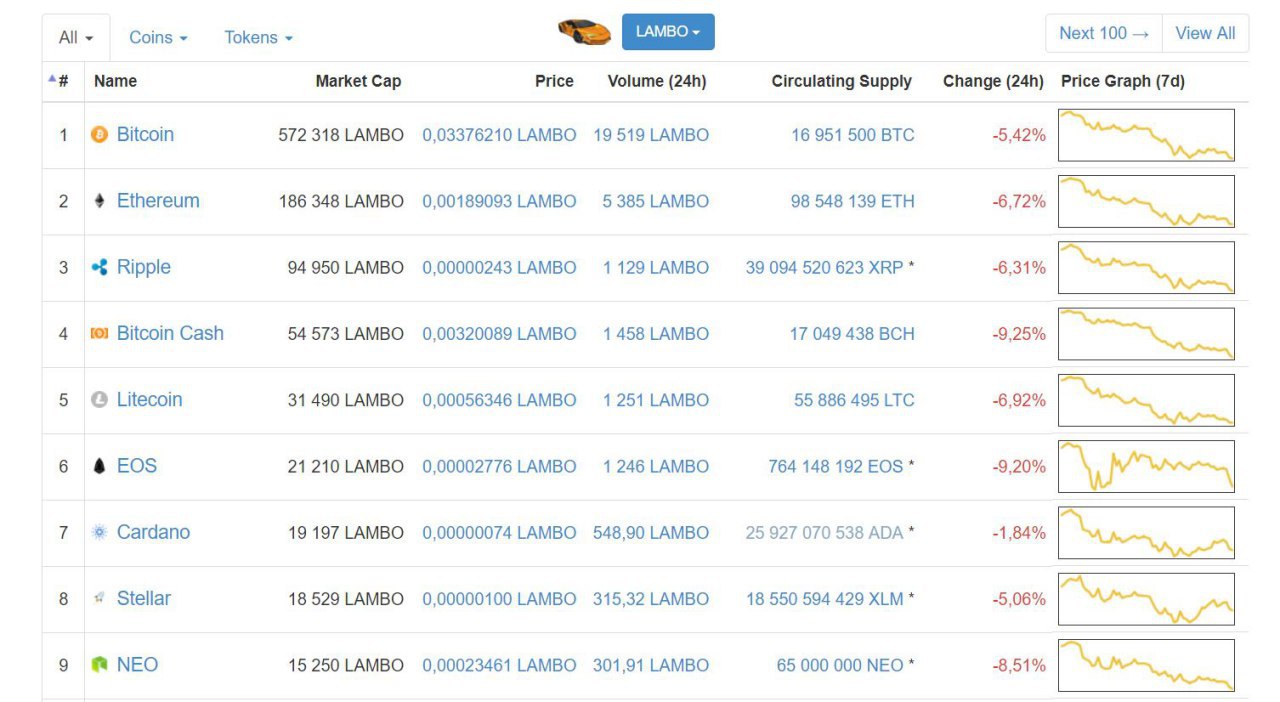The height and width of the screenshot is (702, 1280).
Task: Sort by Volume (24h) column header
Action: [657, 81]
